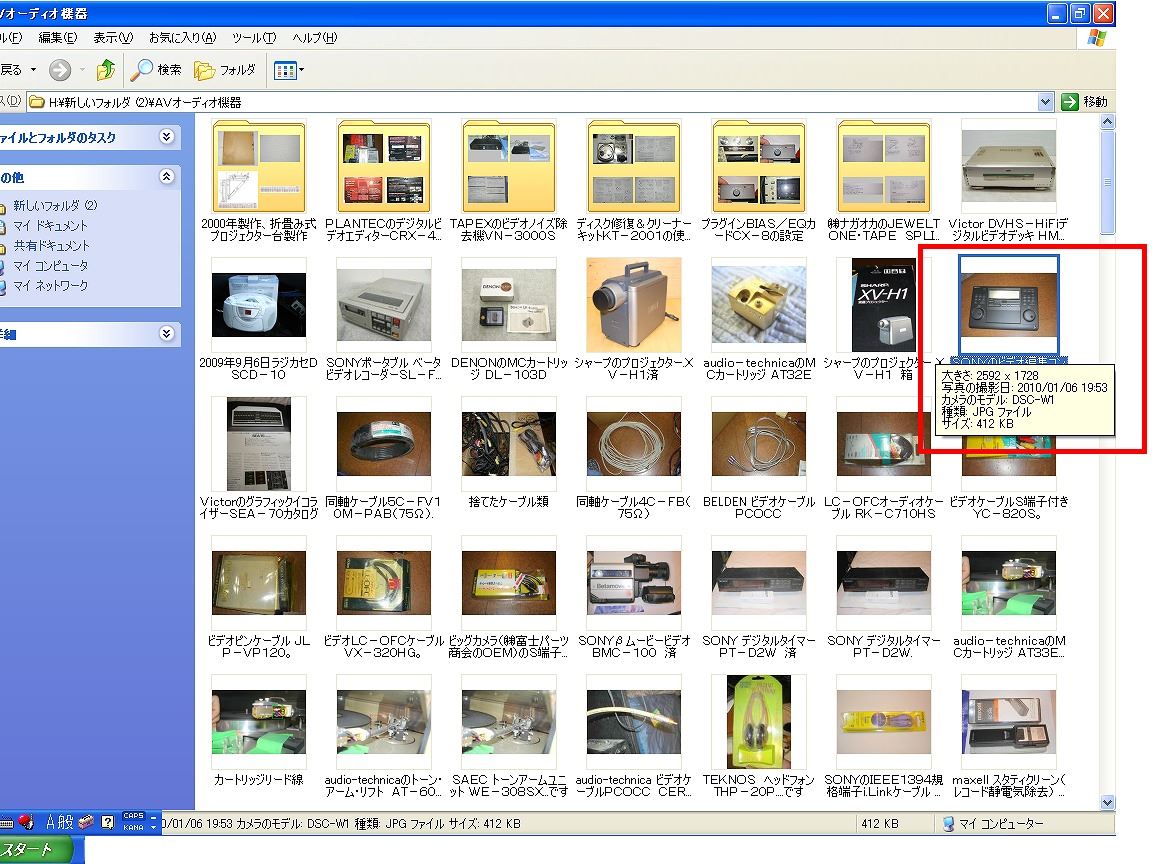Select the audio-technica AT33E cartridge thumbnail
This screenshot has width=1152, height=864.
1008,583
